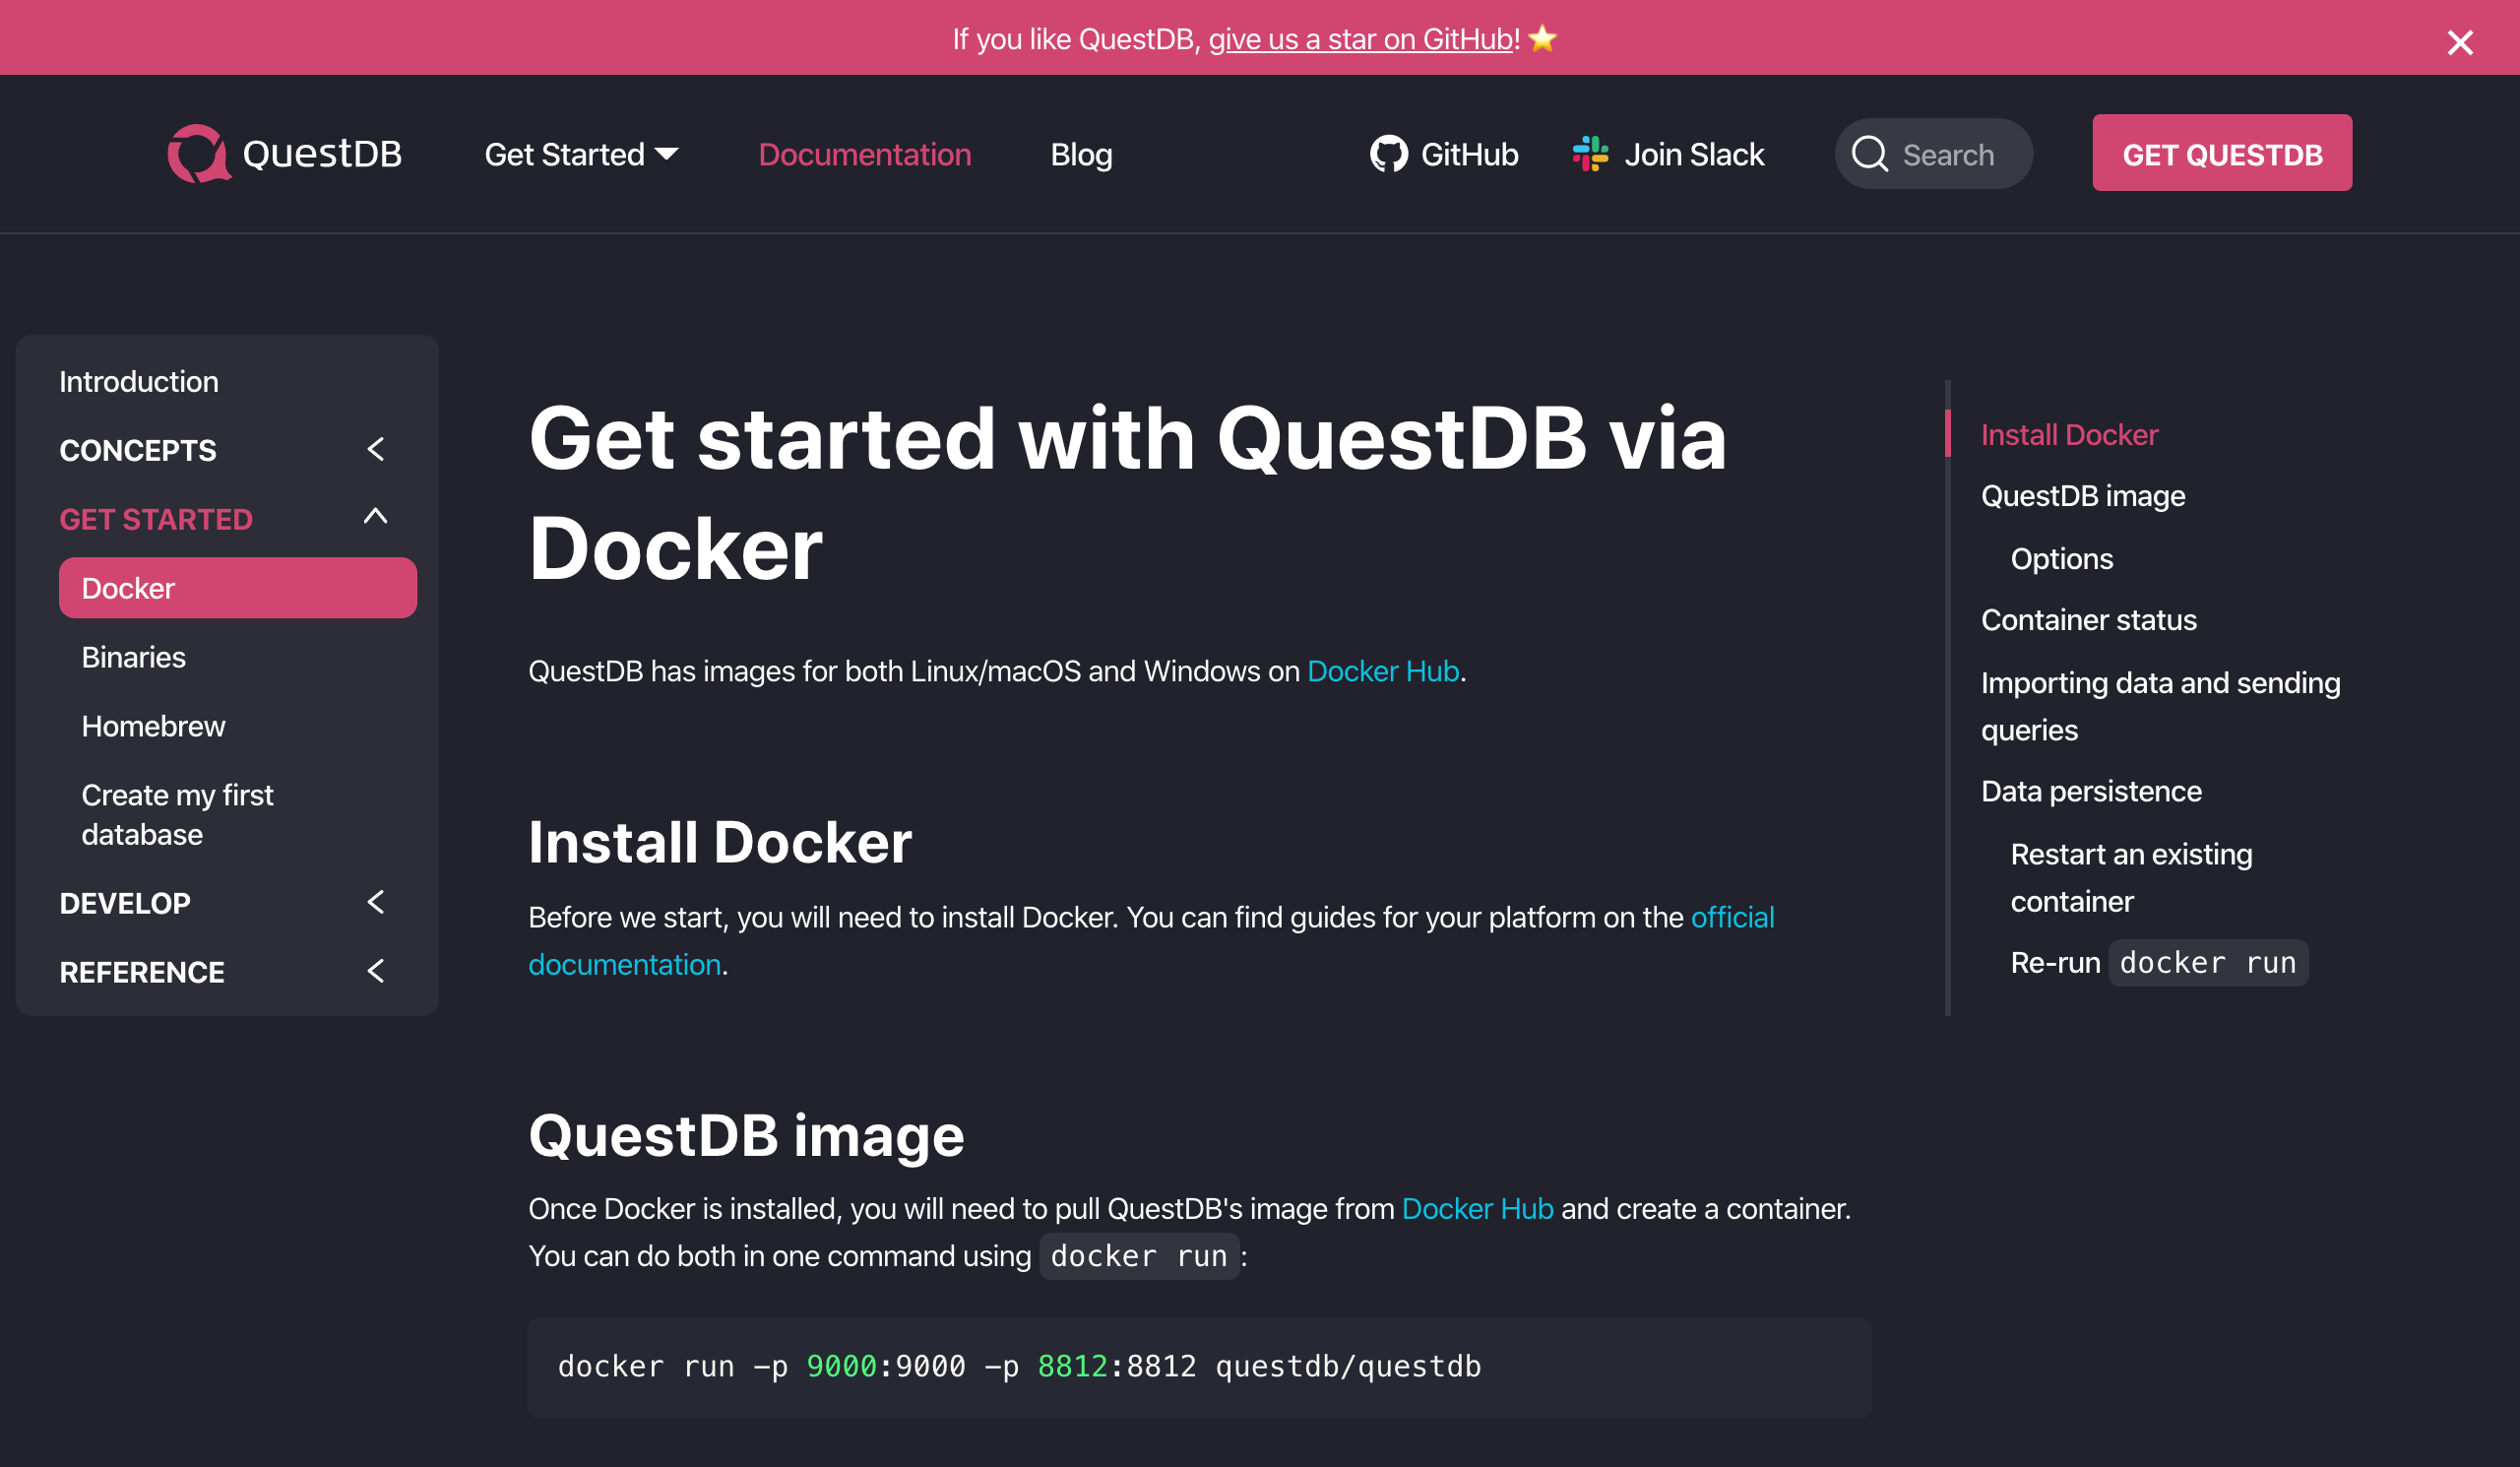
Task: Click the QuestDB image section heading
Action: [746, 1136]
